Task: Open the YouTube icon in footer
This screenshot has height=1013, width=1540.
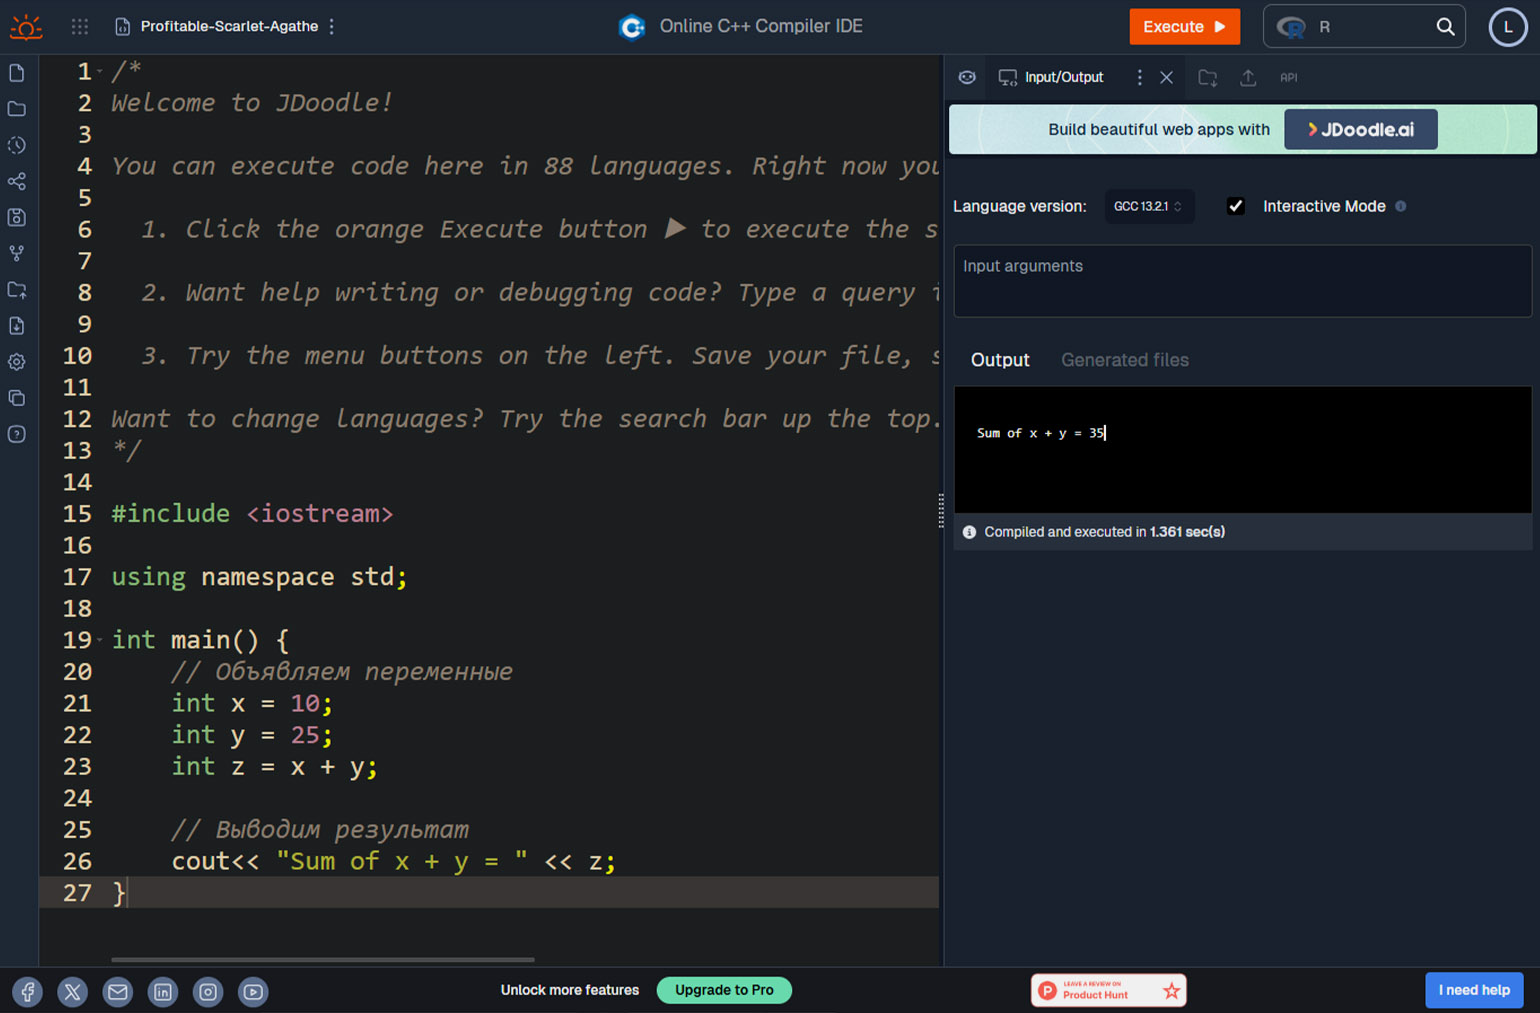Action: click(x=253, y=991)
